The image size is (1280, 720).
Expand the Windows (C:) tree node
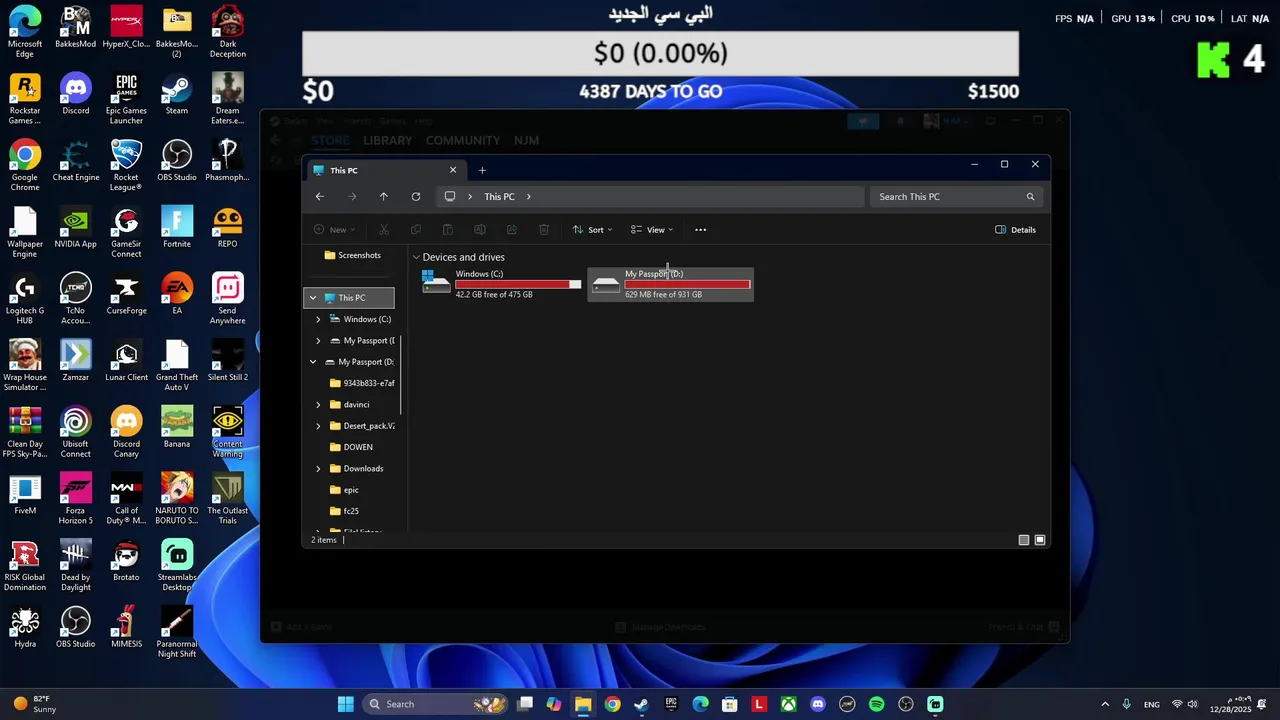pyautogui.click(x=318, y=319)
